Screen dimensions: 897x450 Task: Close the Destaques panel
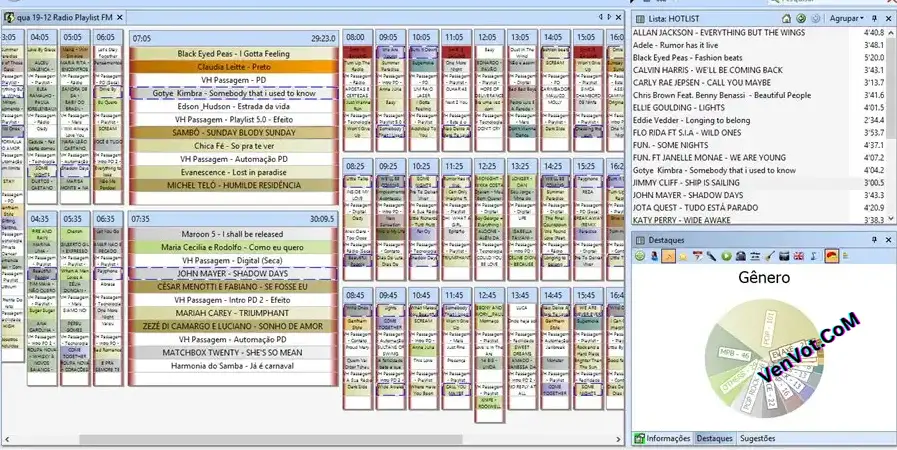(888, 240)
